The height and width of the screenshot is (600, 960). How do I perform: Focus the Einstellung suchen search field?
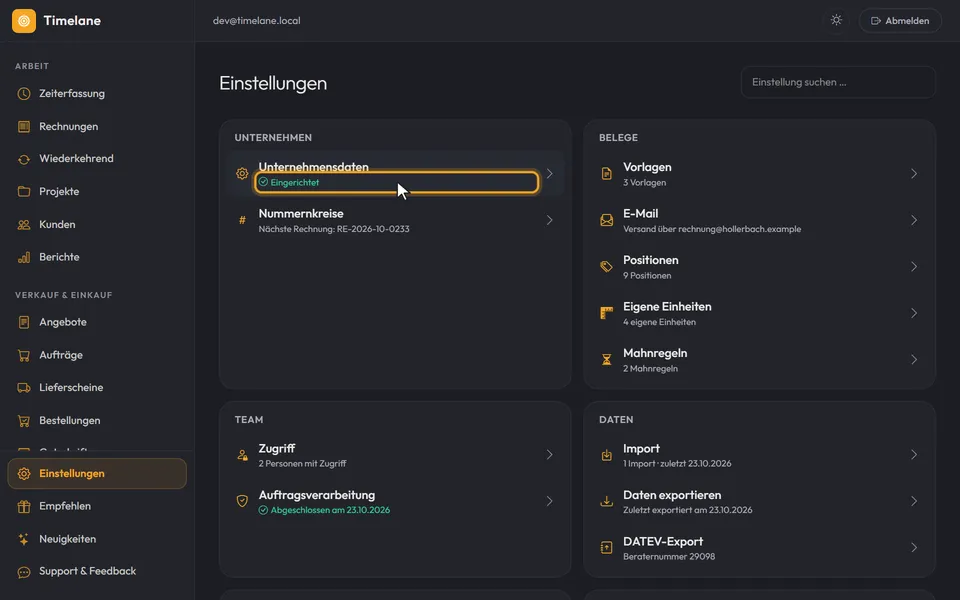click(838, 82)
